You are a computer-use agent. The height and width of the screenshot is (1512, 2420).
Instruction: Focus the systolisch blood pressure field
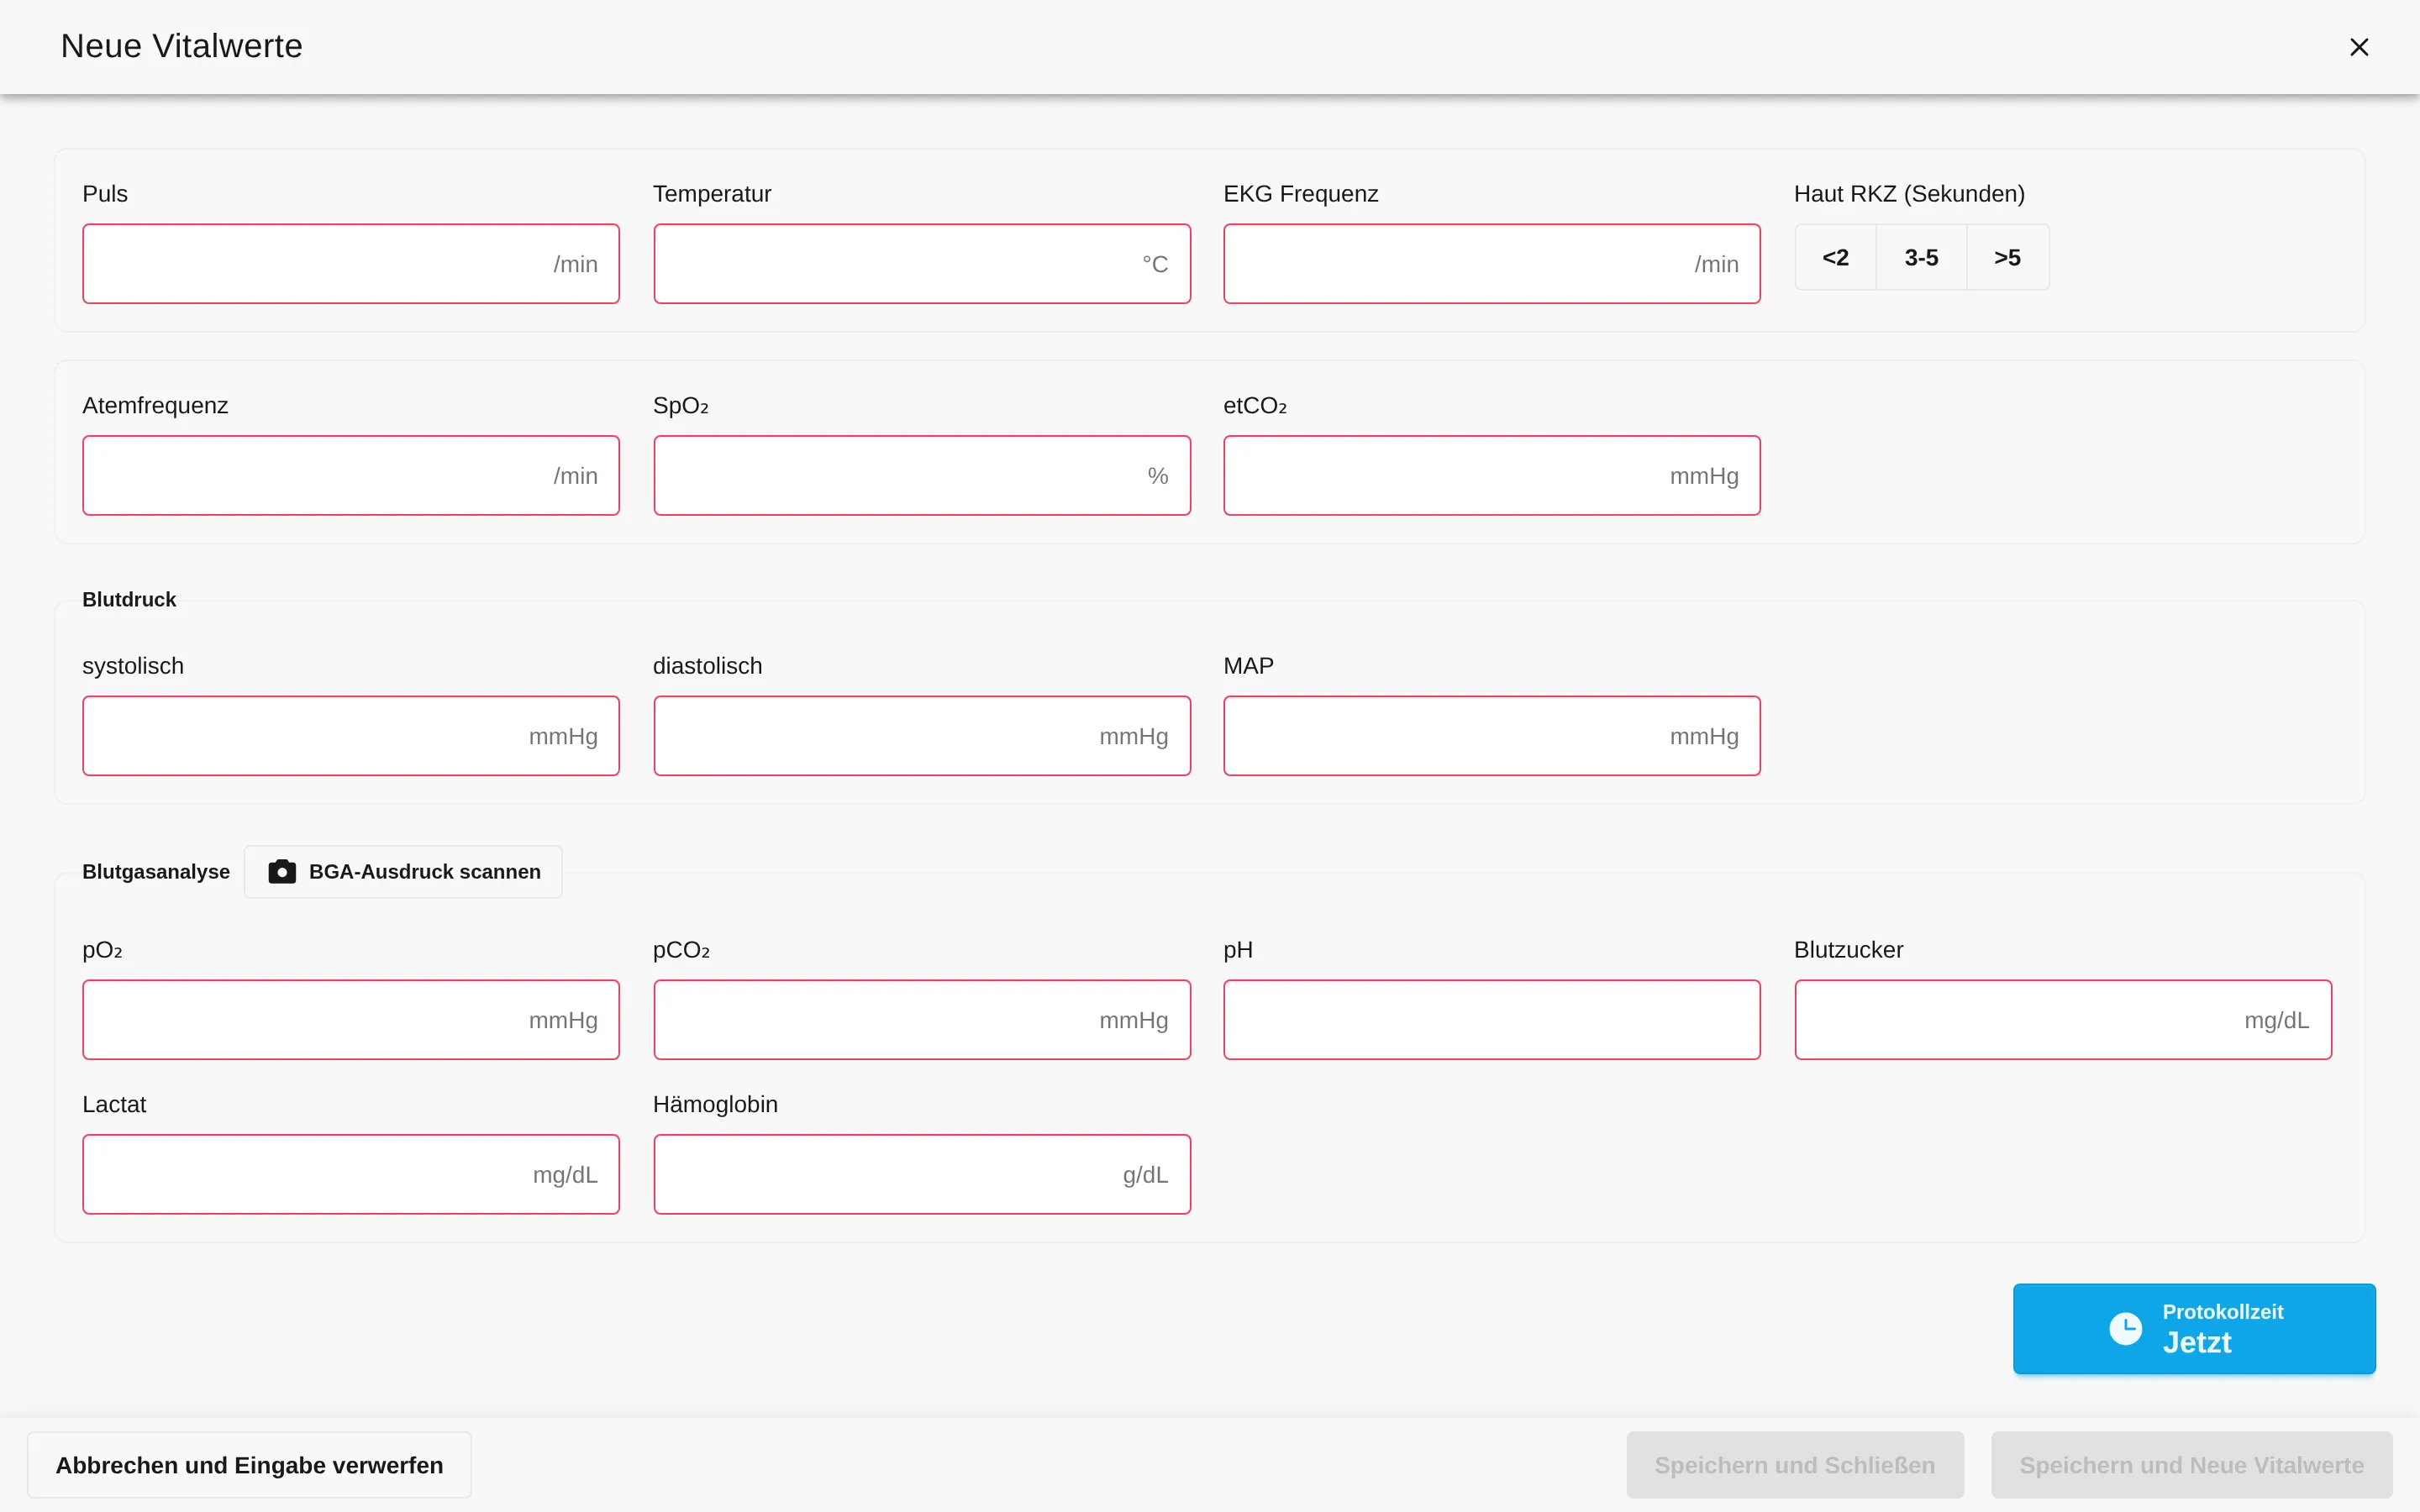[351, 736]
